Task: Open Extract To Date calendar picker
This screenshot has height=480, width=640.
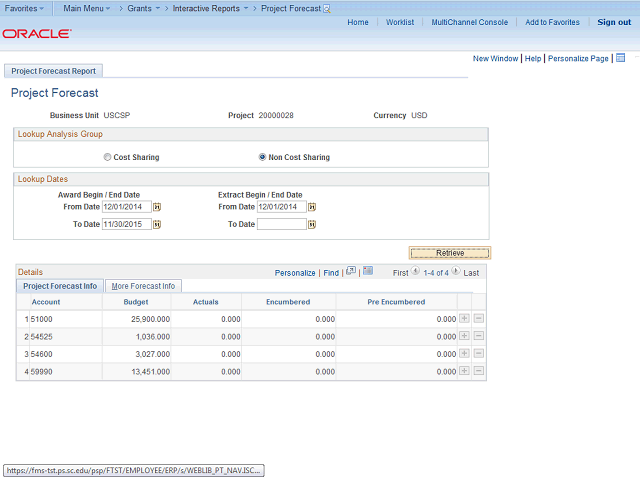Action: point(312,225)
